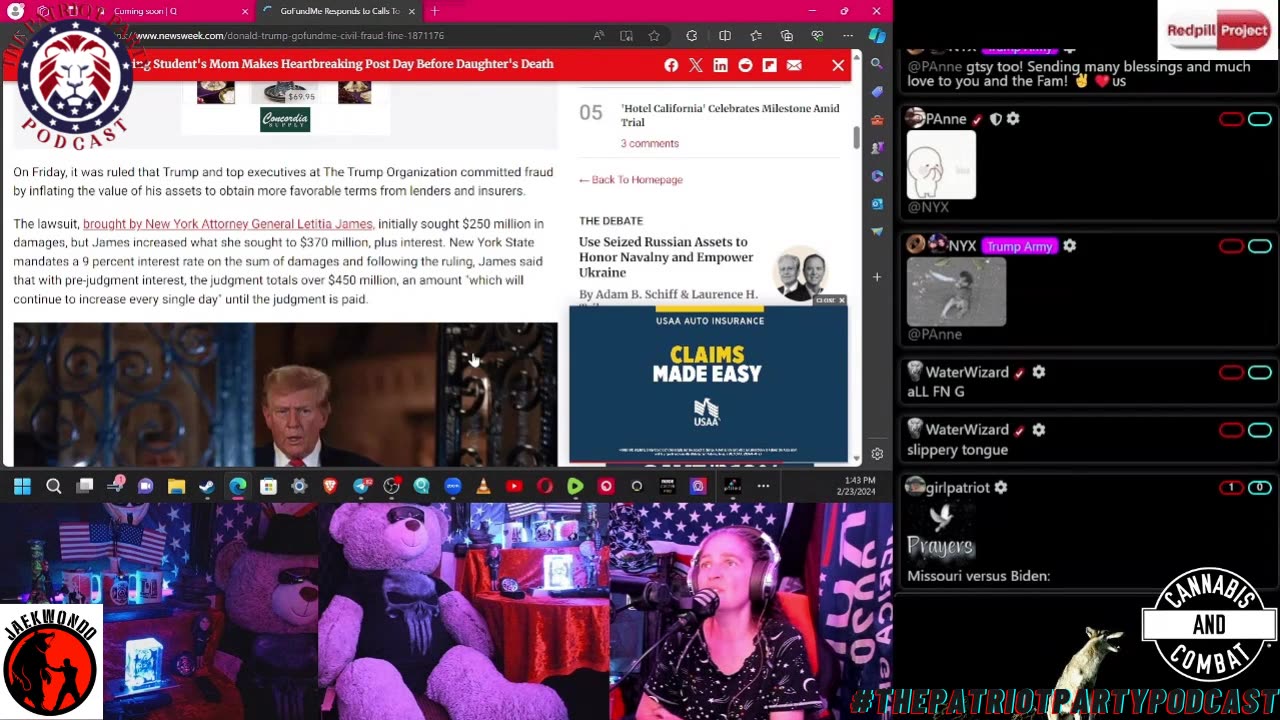1280x720 pixels.
Task: Open Edge collections panel
Action: click(x=787, y=36)
